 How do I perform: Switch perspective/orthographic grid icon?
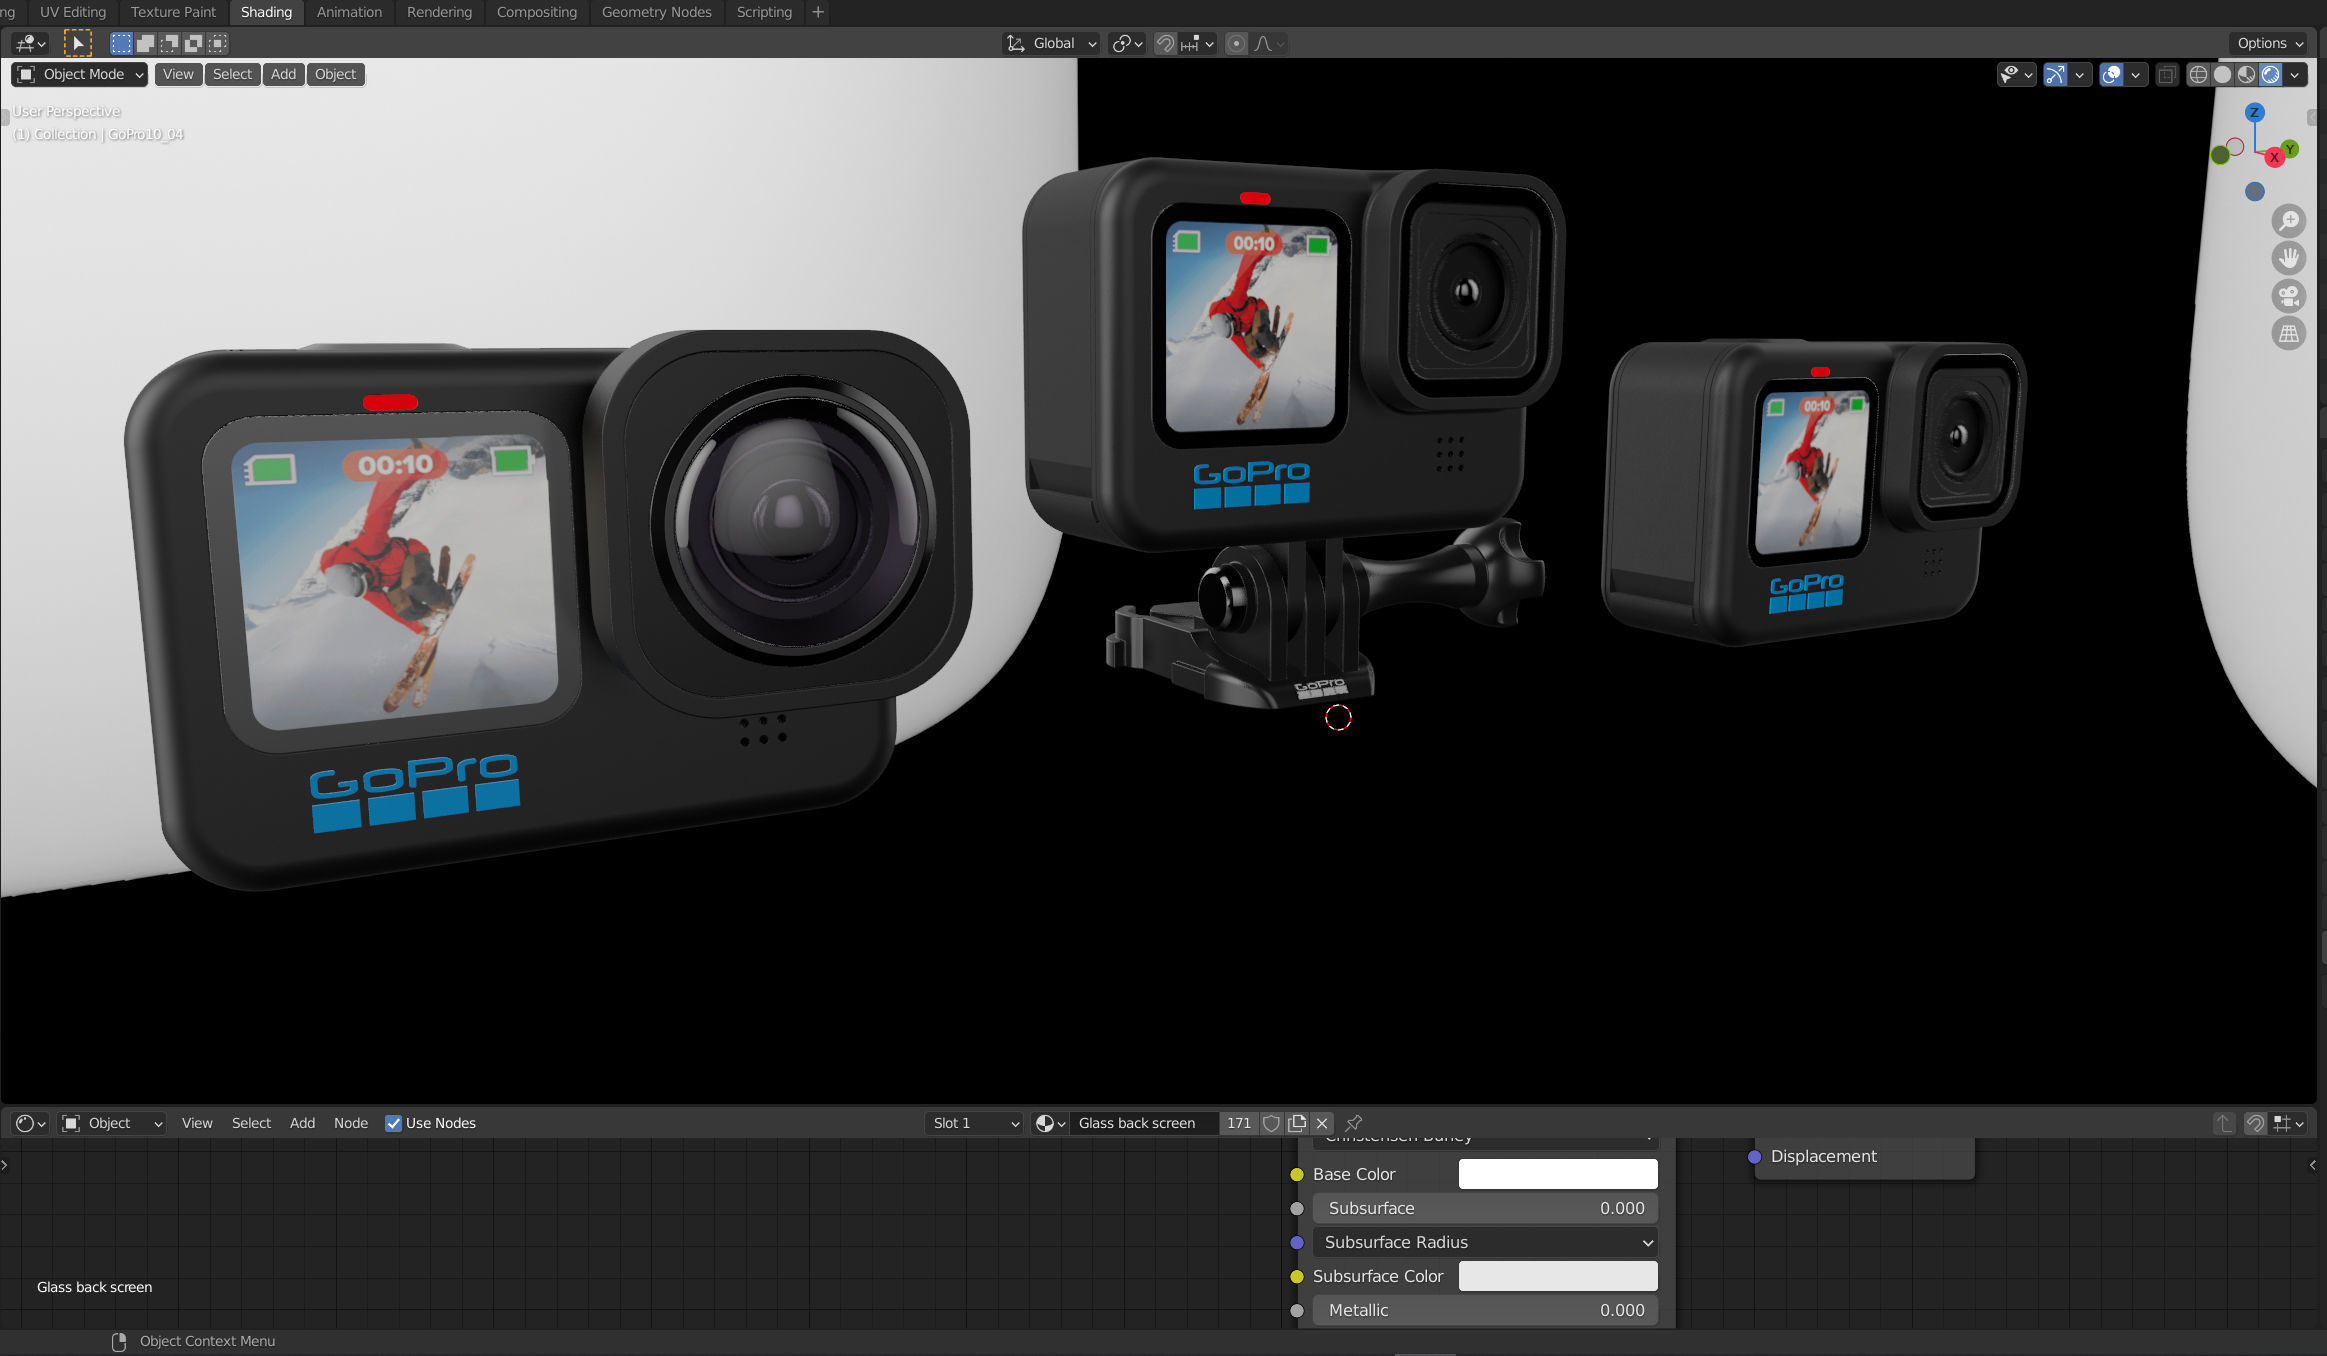point(2289,333)
